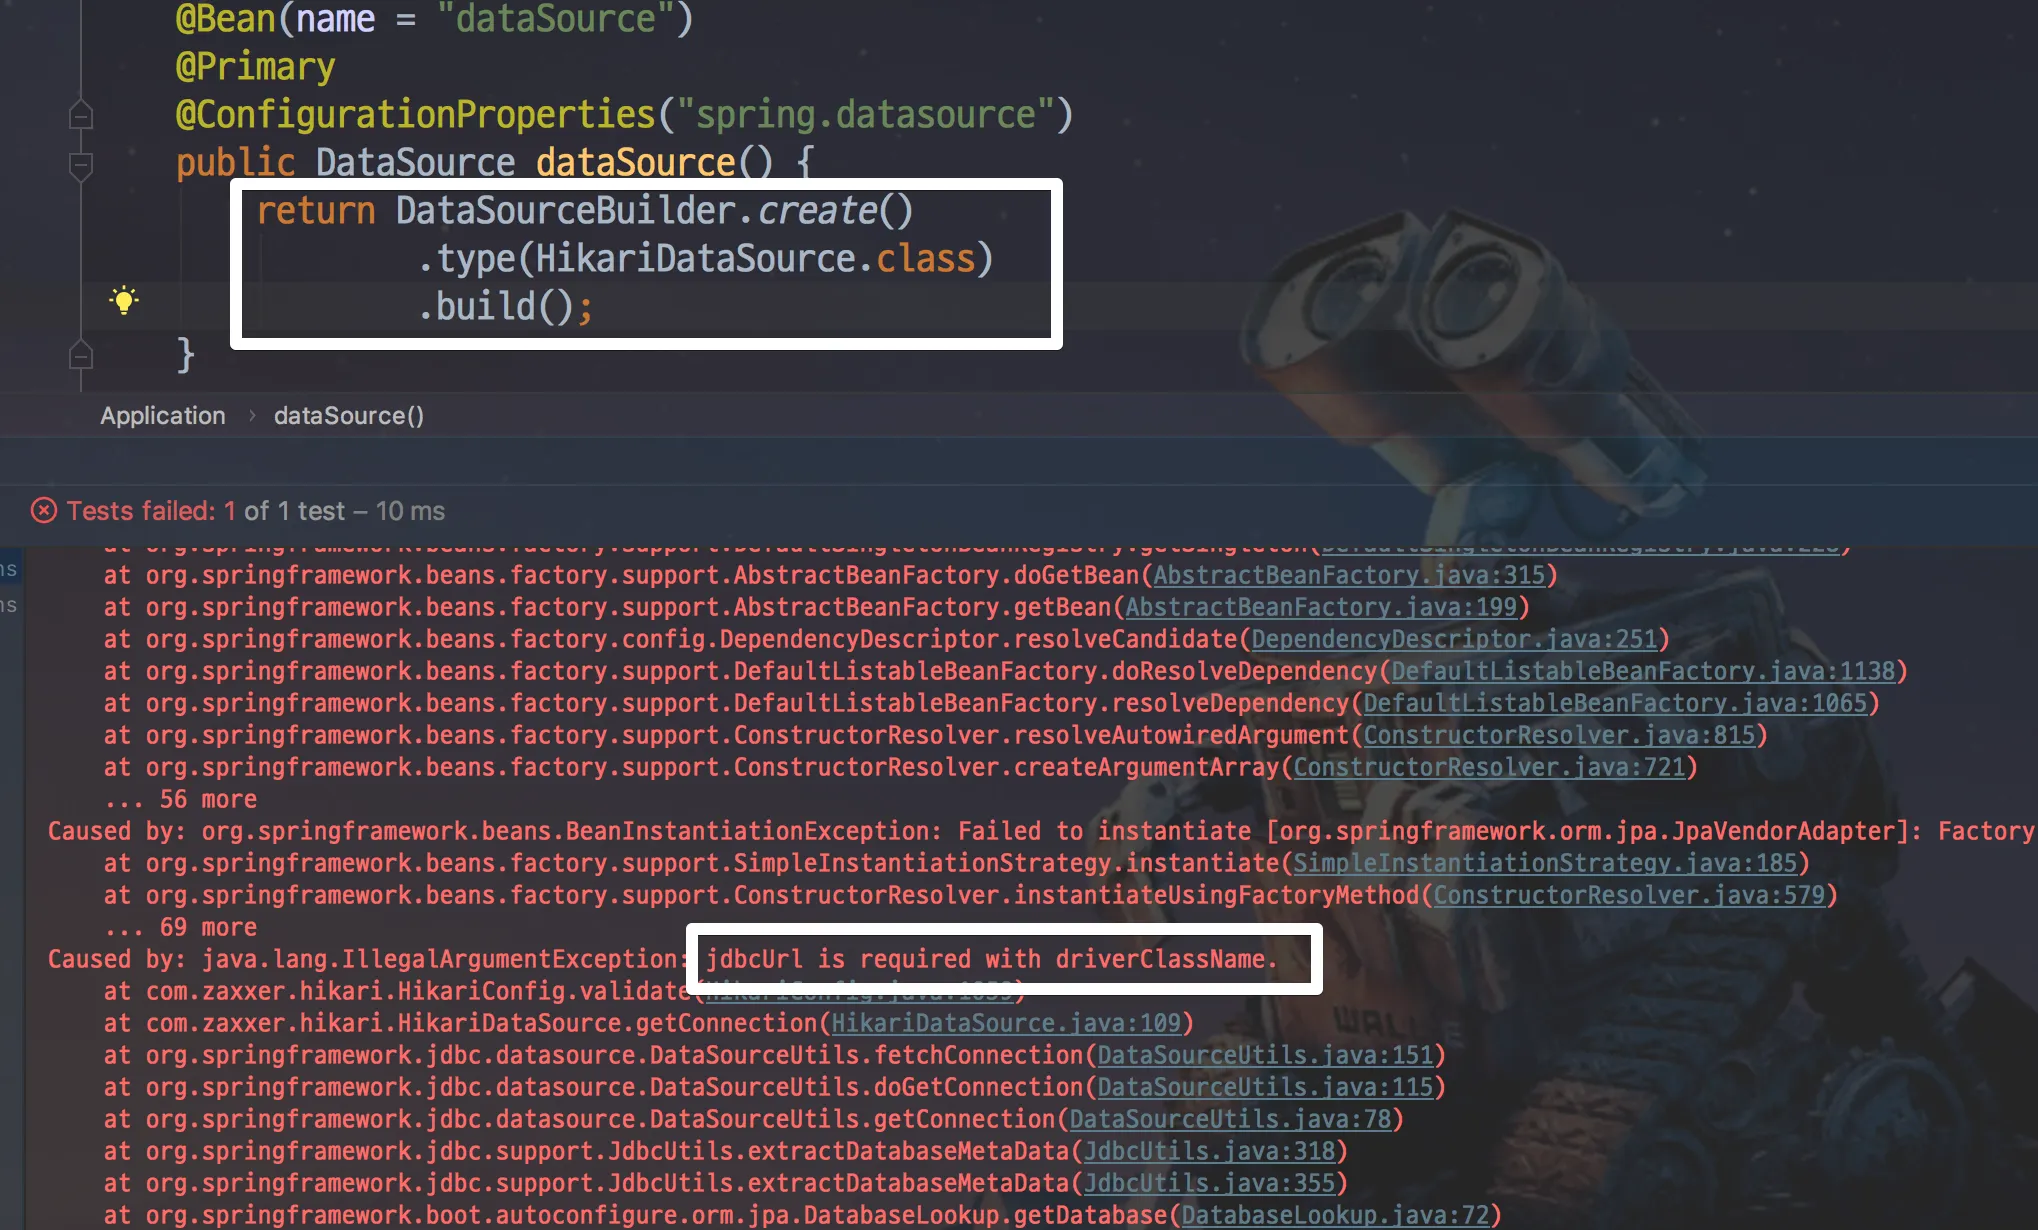The height and width of the screenshot is (1230, 2038).
Task: Select dataSource() in the breadcrumb bar
Action: point(349,416)
